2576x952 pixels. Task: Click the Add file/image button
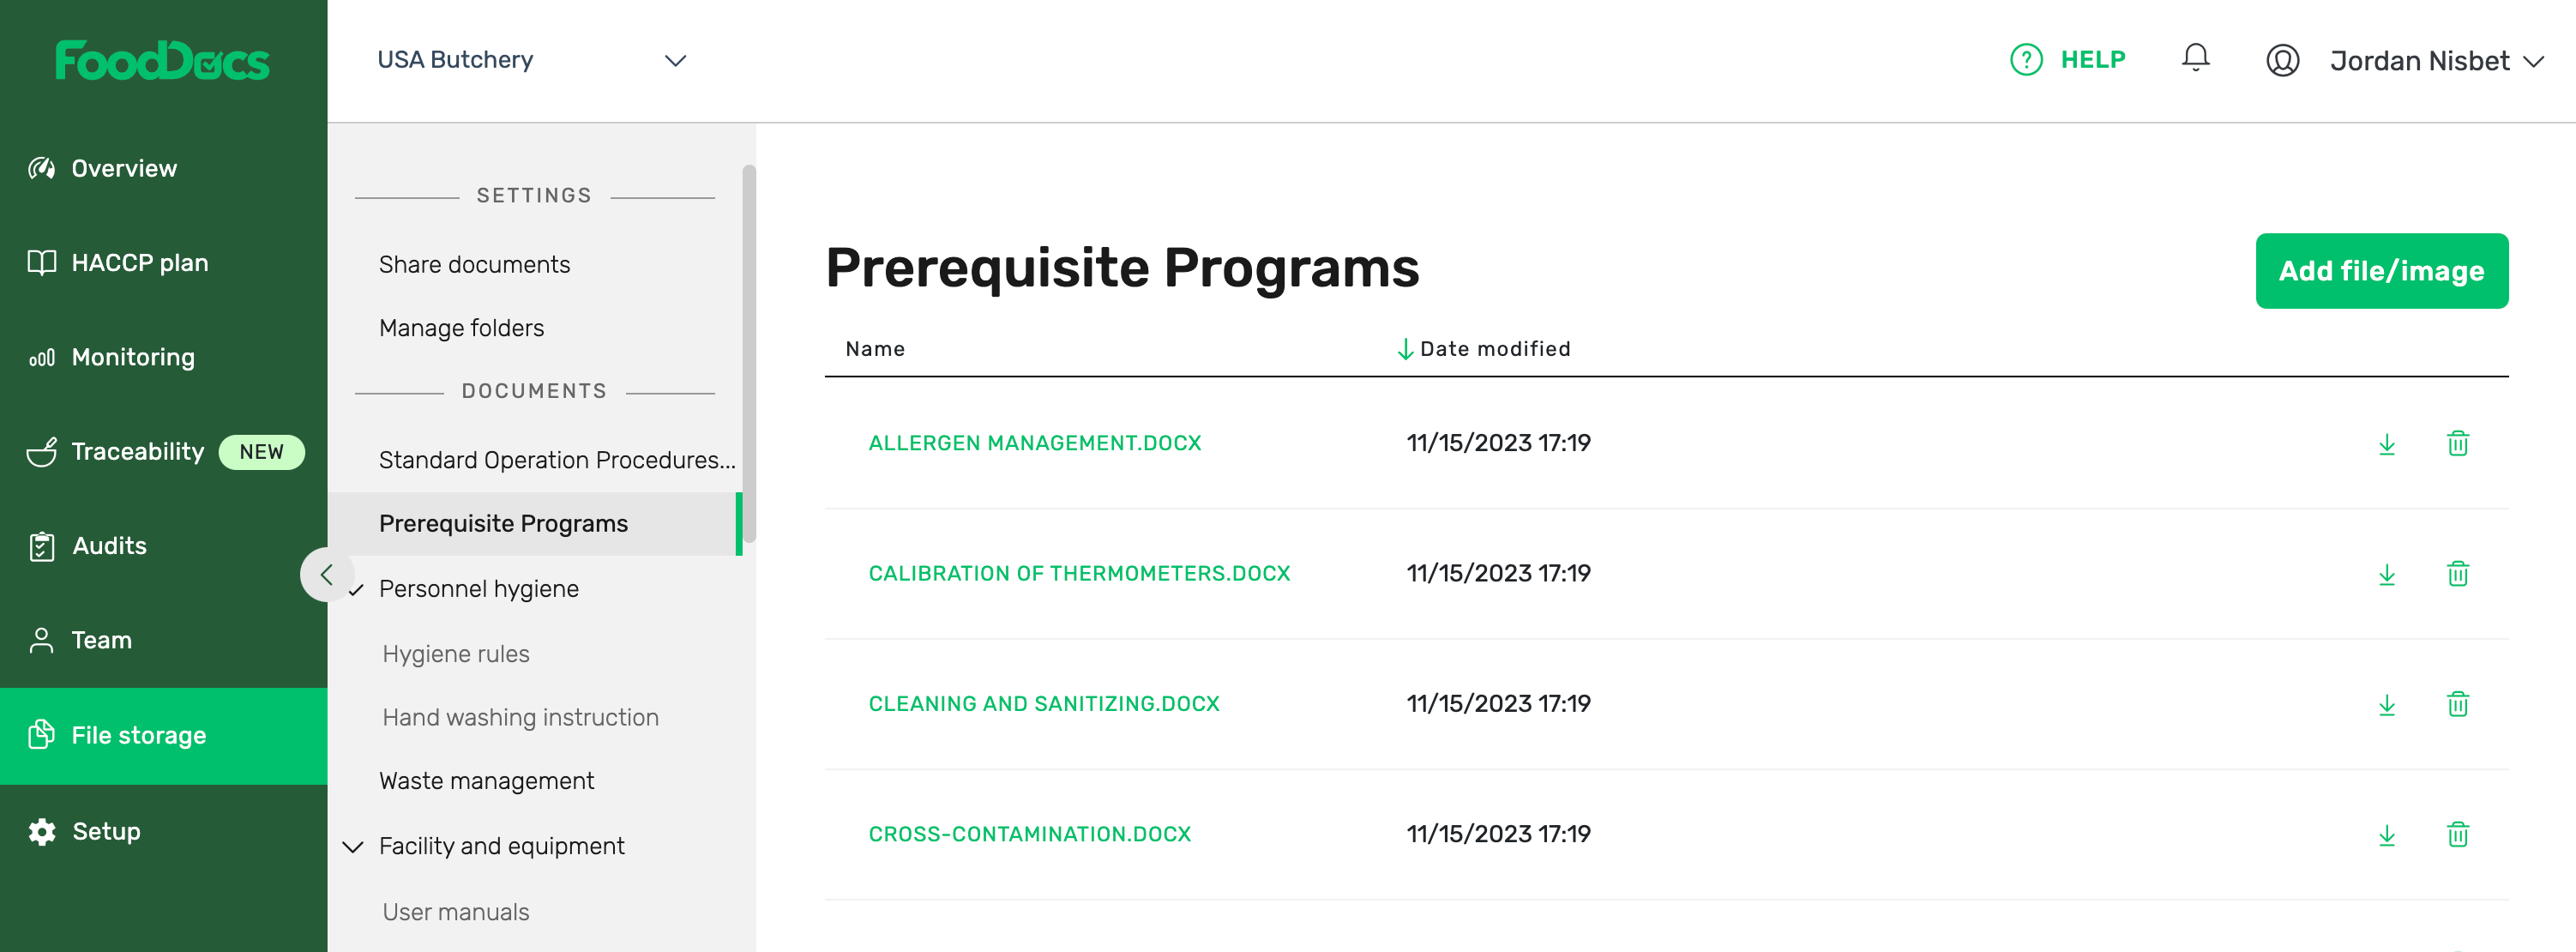point(2380,271)
